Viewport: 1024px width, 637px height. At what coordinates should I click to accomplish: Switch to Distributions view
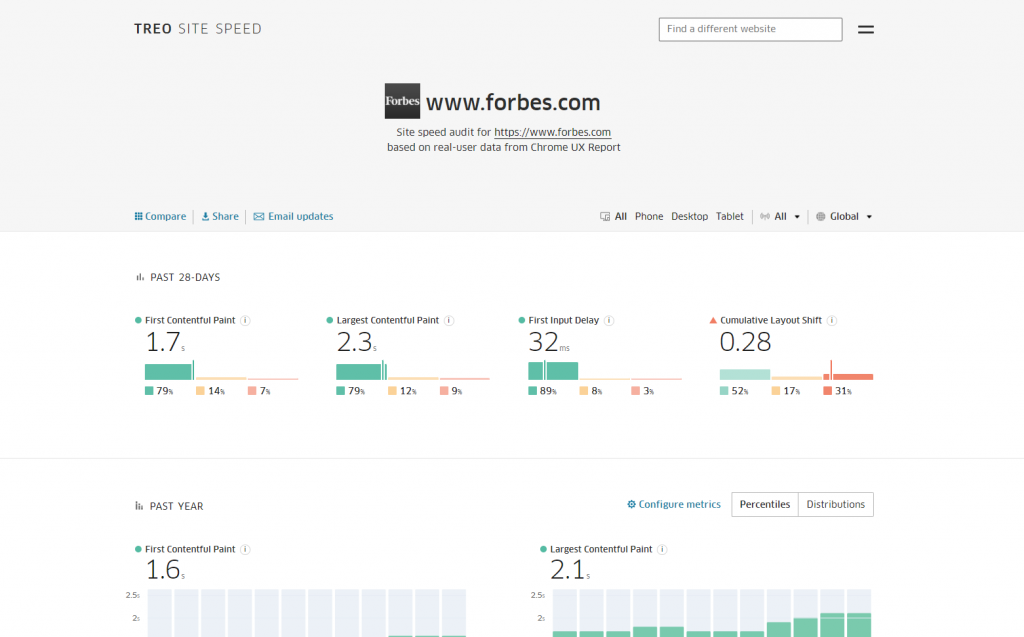[x=835, y=504]
